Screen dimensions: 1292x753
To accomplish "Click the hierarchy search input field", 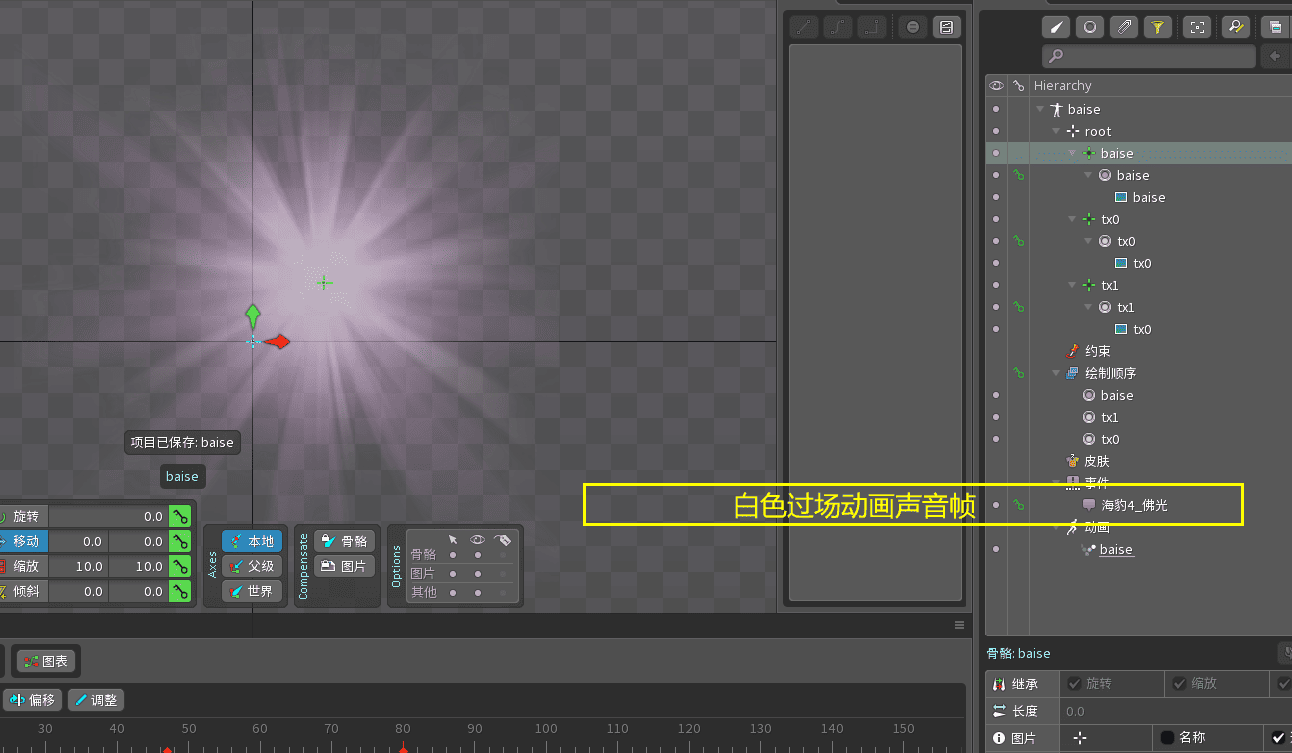I will coord(1148,57).
